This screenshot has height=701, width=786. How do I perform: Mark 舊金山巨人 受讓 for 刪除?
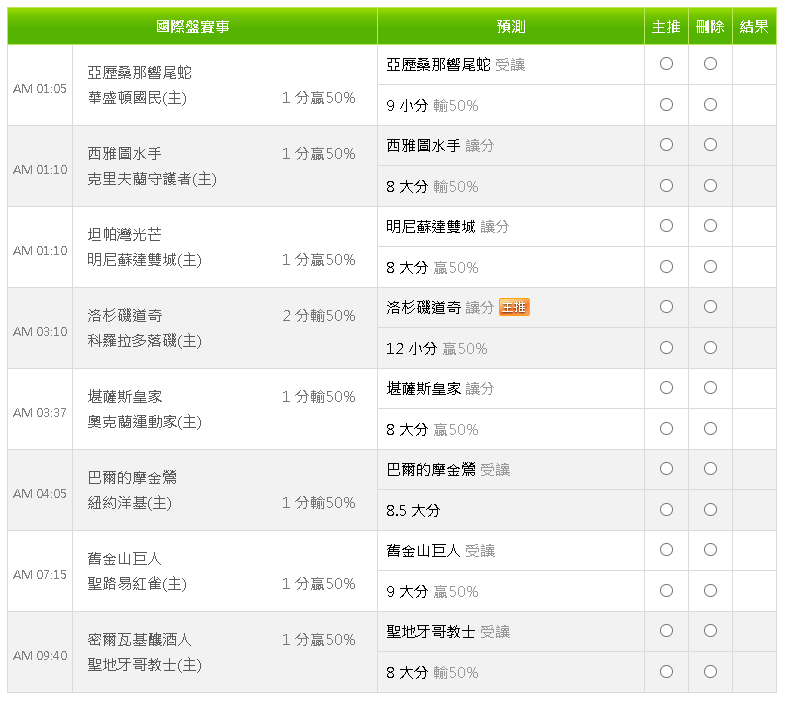(710, 550)
